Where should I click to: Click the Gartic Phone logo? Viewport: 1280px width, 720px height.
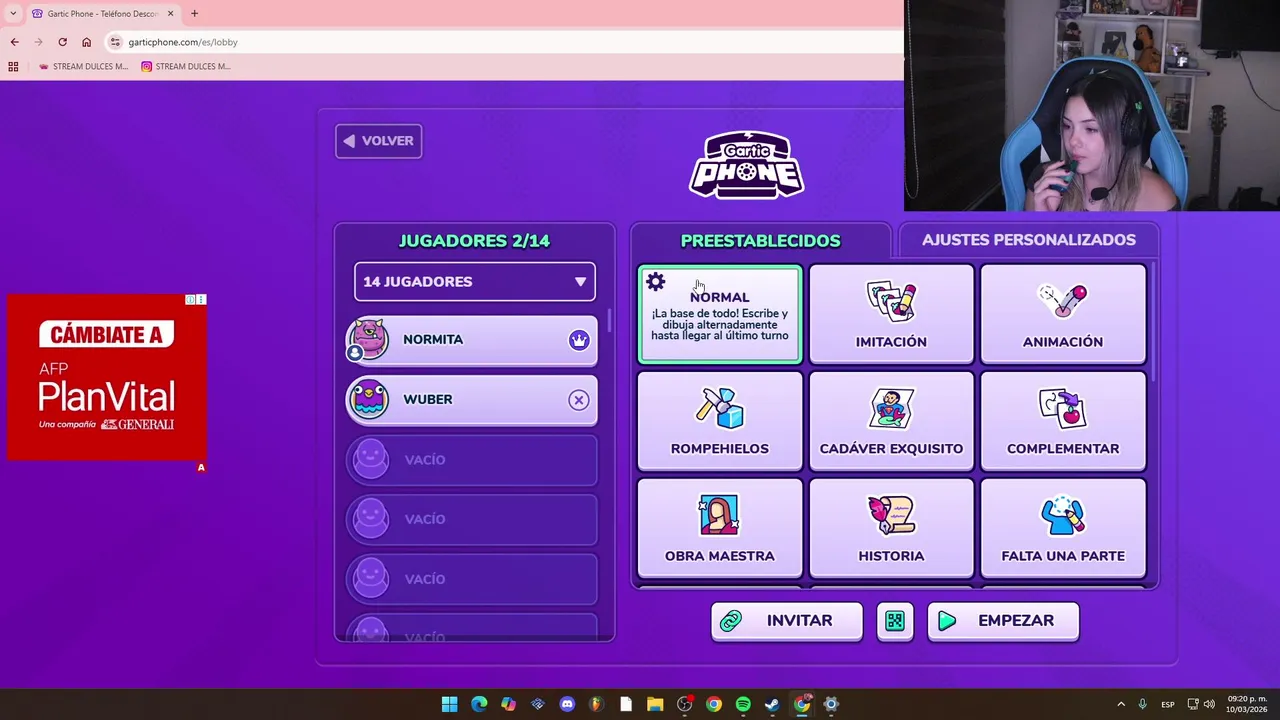click(x=747, y=164)
